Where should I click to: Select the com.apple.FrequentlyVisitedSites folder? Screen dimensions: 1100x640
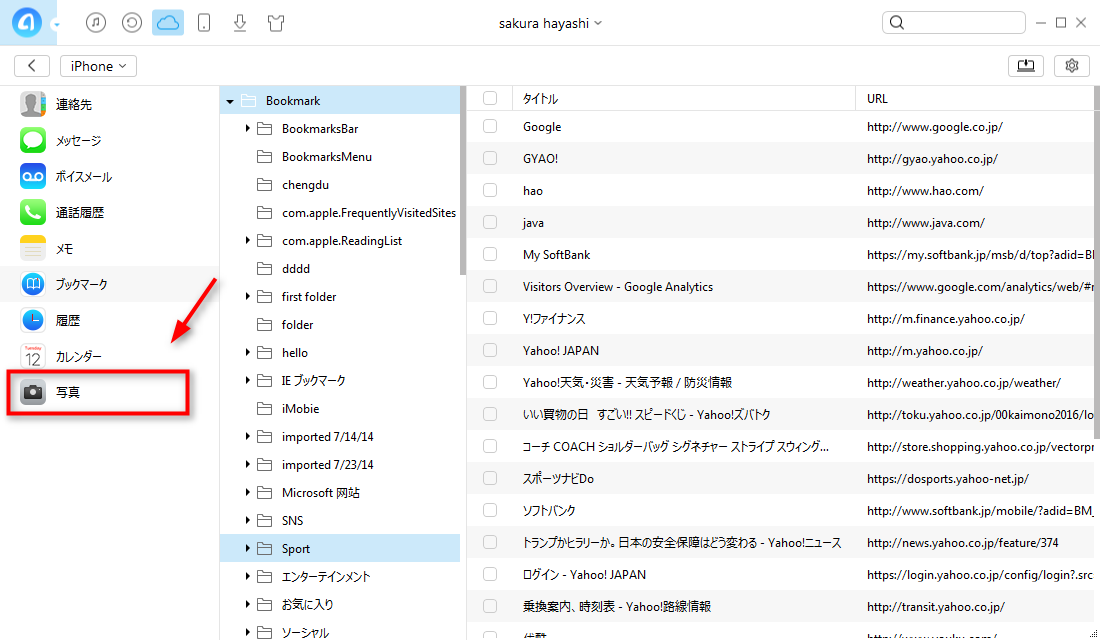point(368,213)
